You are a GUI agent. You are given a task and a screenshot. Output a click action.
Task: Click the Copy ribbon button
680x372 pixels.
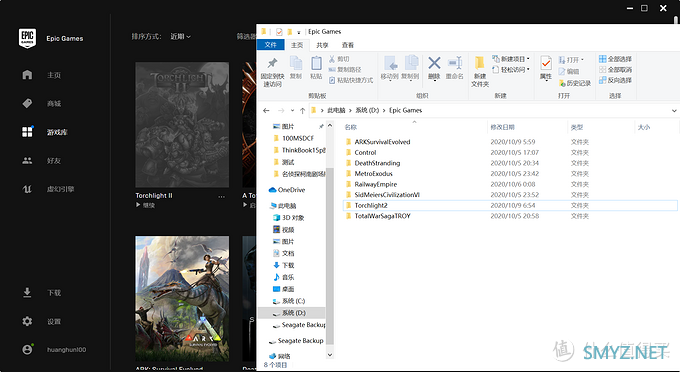click(296, 68)
